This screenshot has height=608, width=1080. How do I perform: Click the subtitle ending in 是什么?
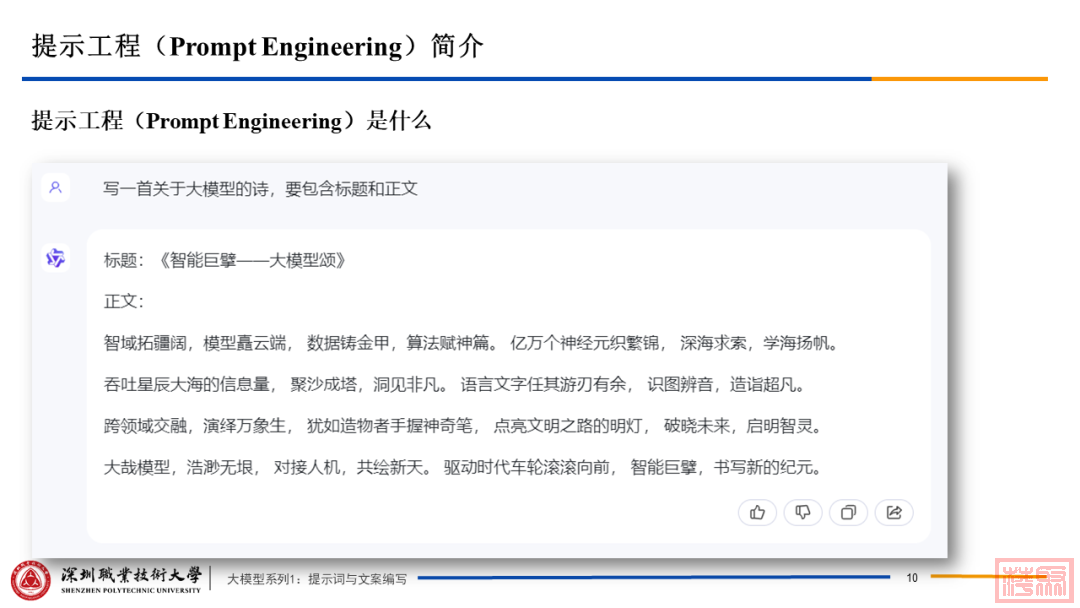pyautogui.click(x=231, y=121)
